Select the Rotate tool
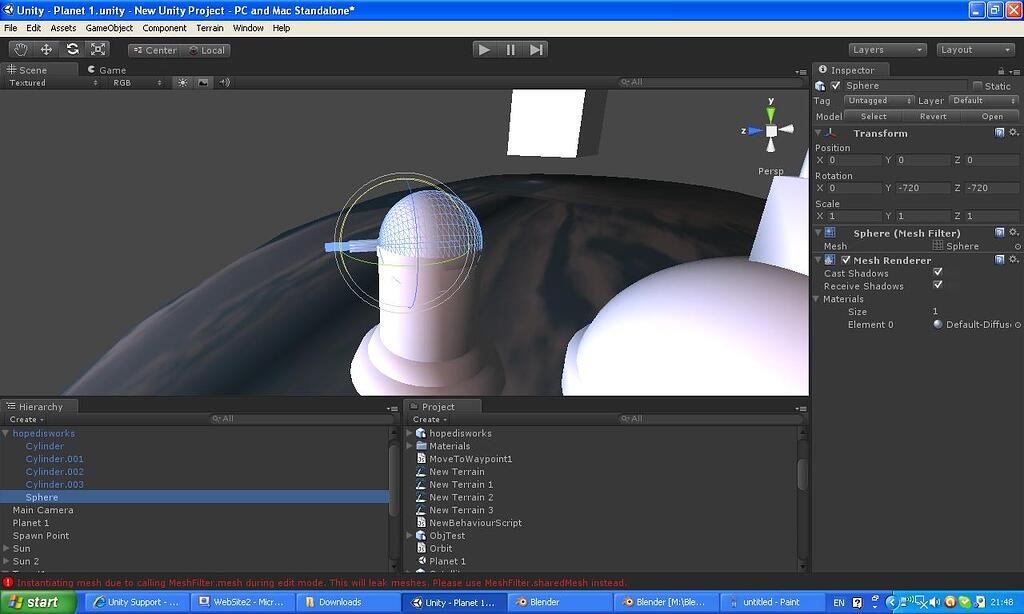 pyautogui.click(x=72, y=49)
